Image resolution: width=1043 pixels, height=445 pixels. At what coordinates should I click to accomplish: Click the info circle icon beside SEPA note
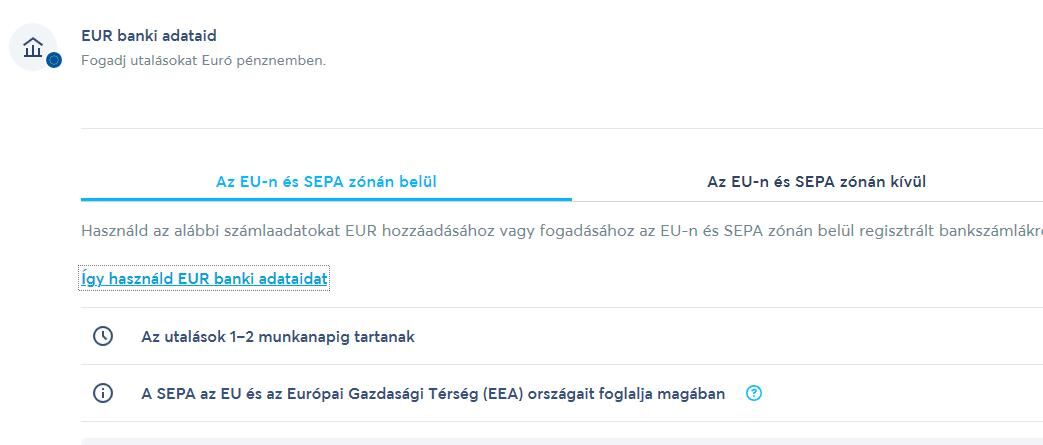(103, 393)
